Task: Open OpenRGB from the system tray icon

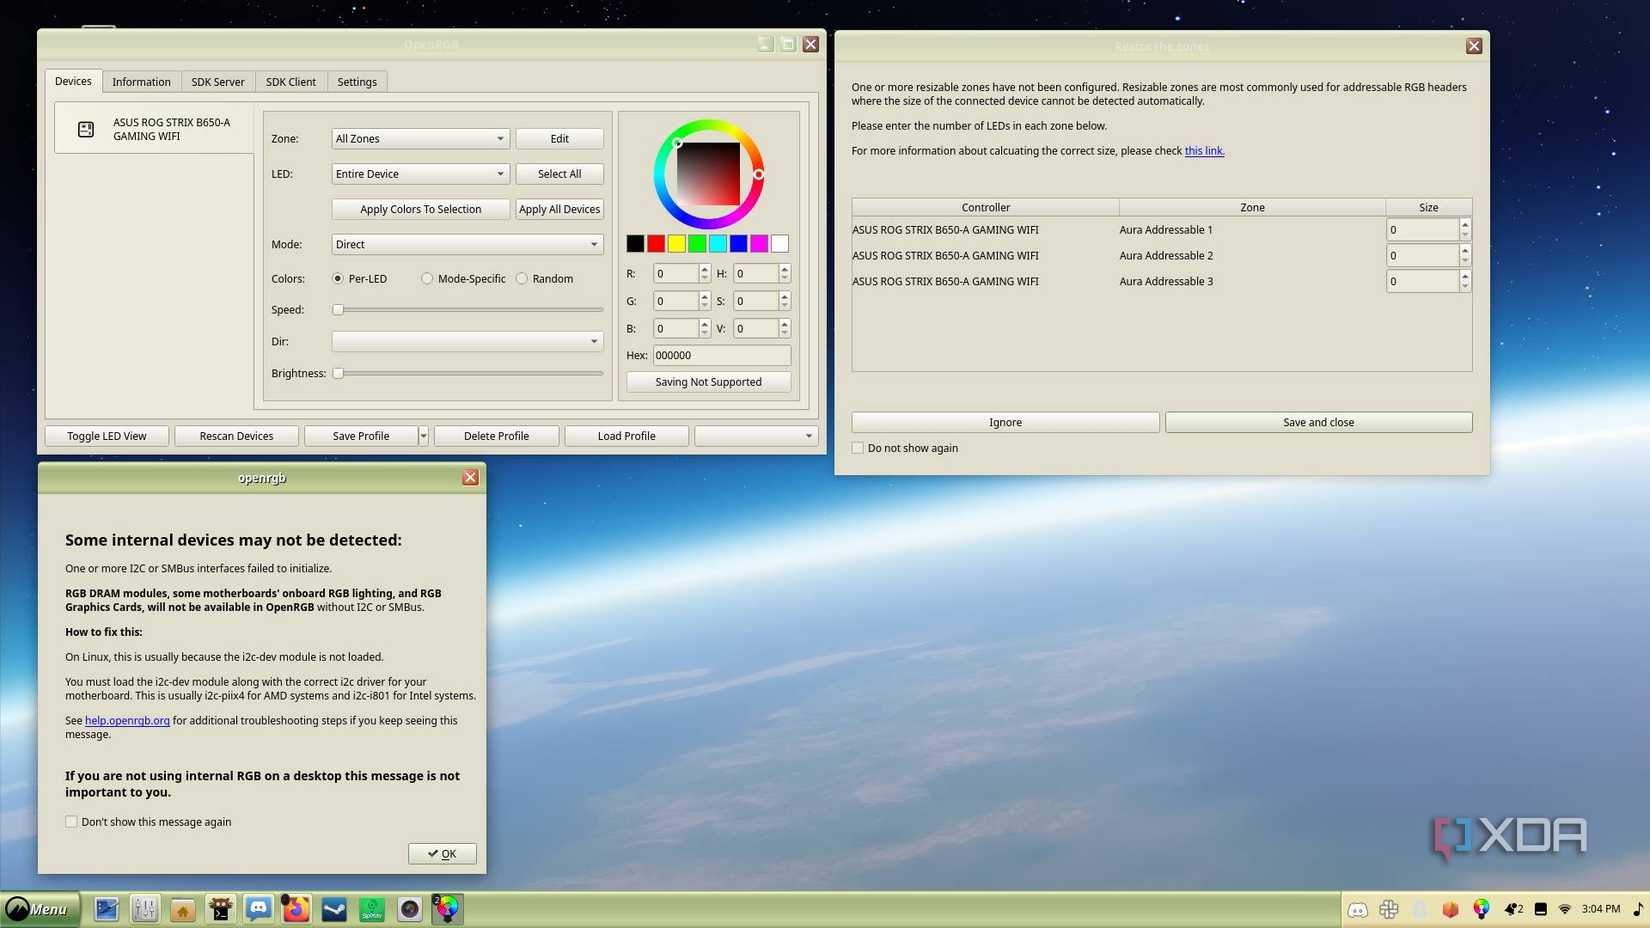Action: coord(1481,909)
